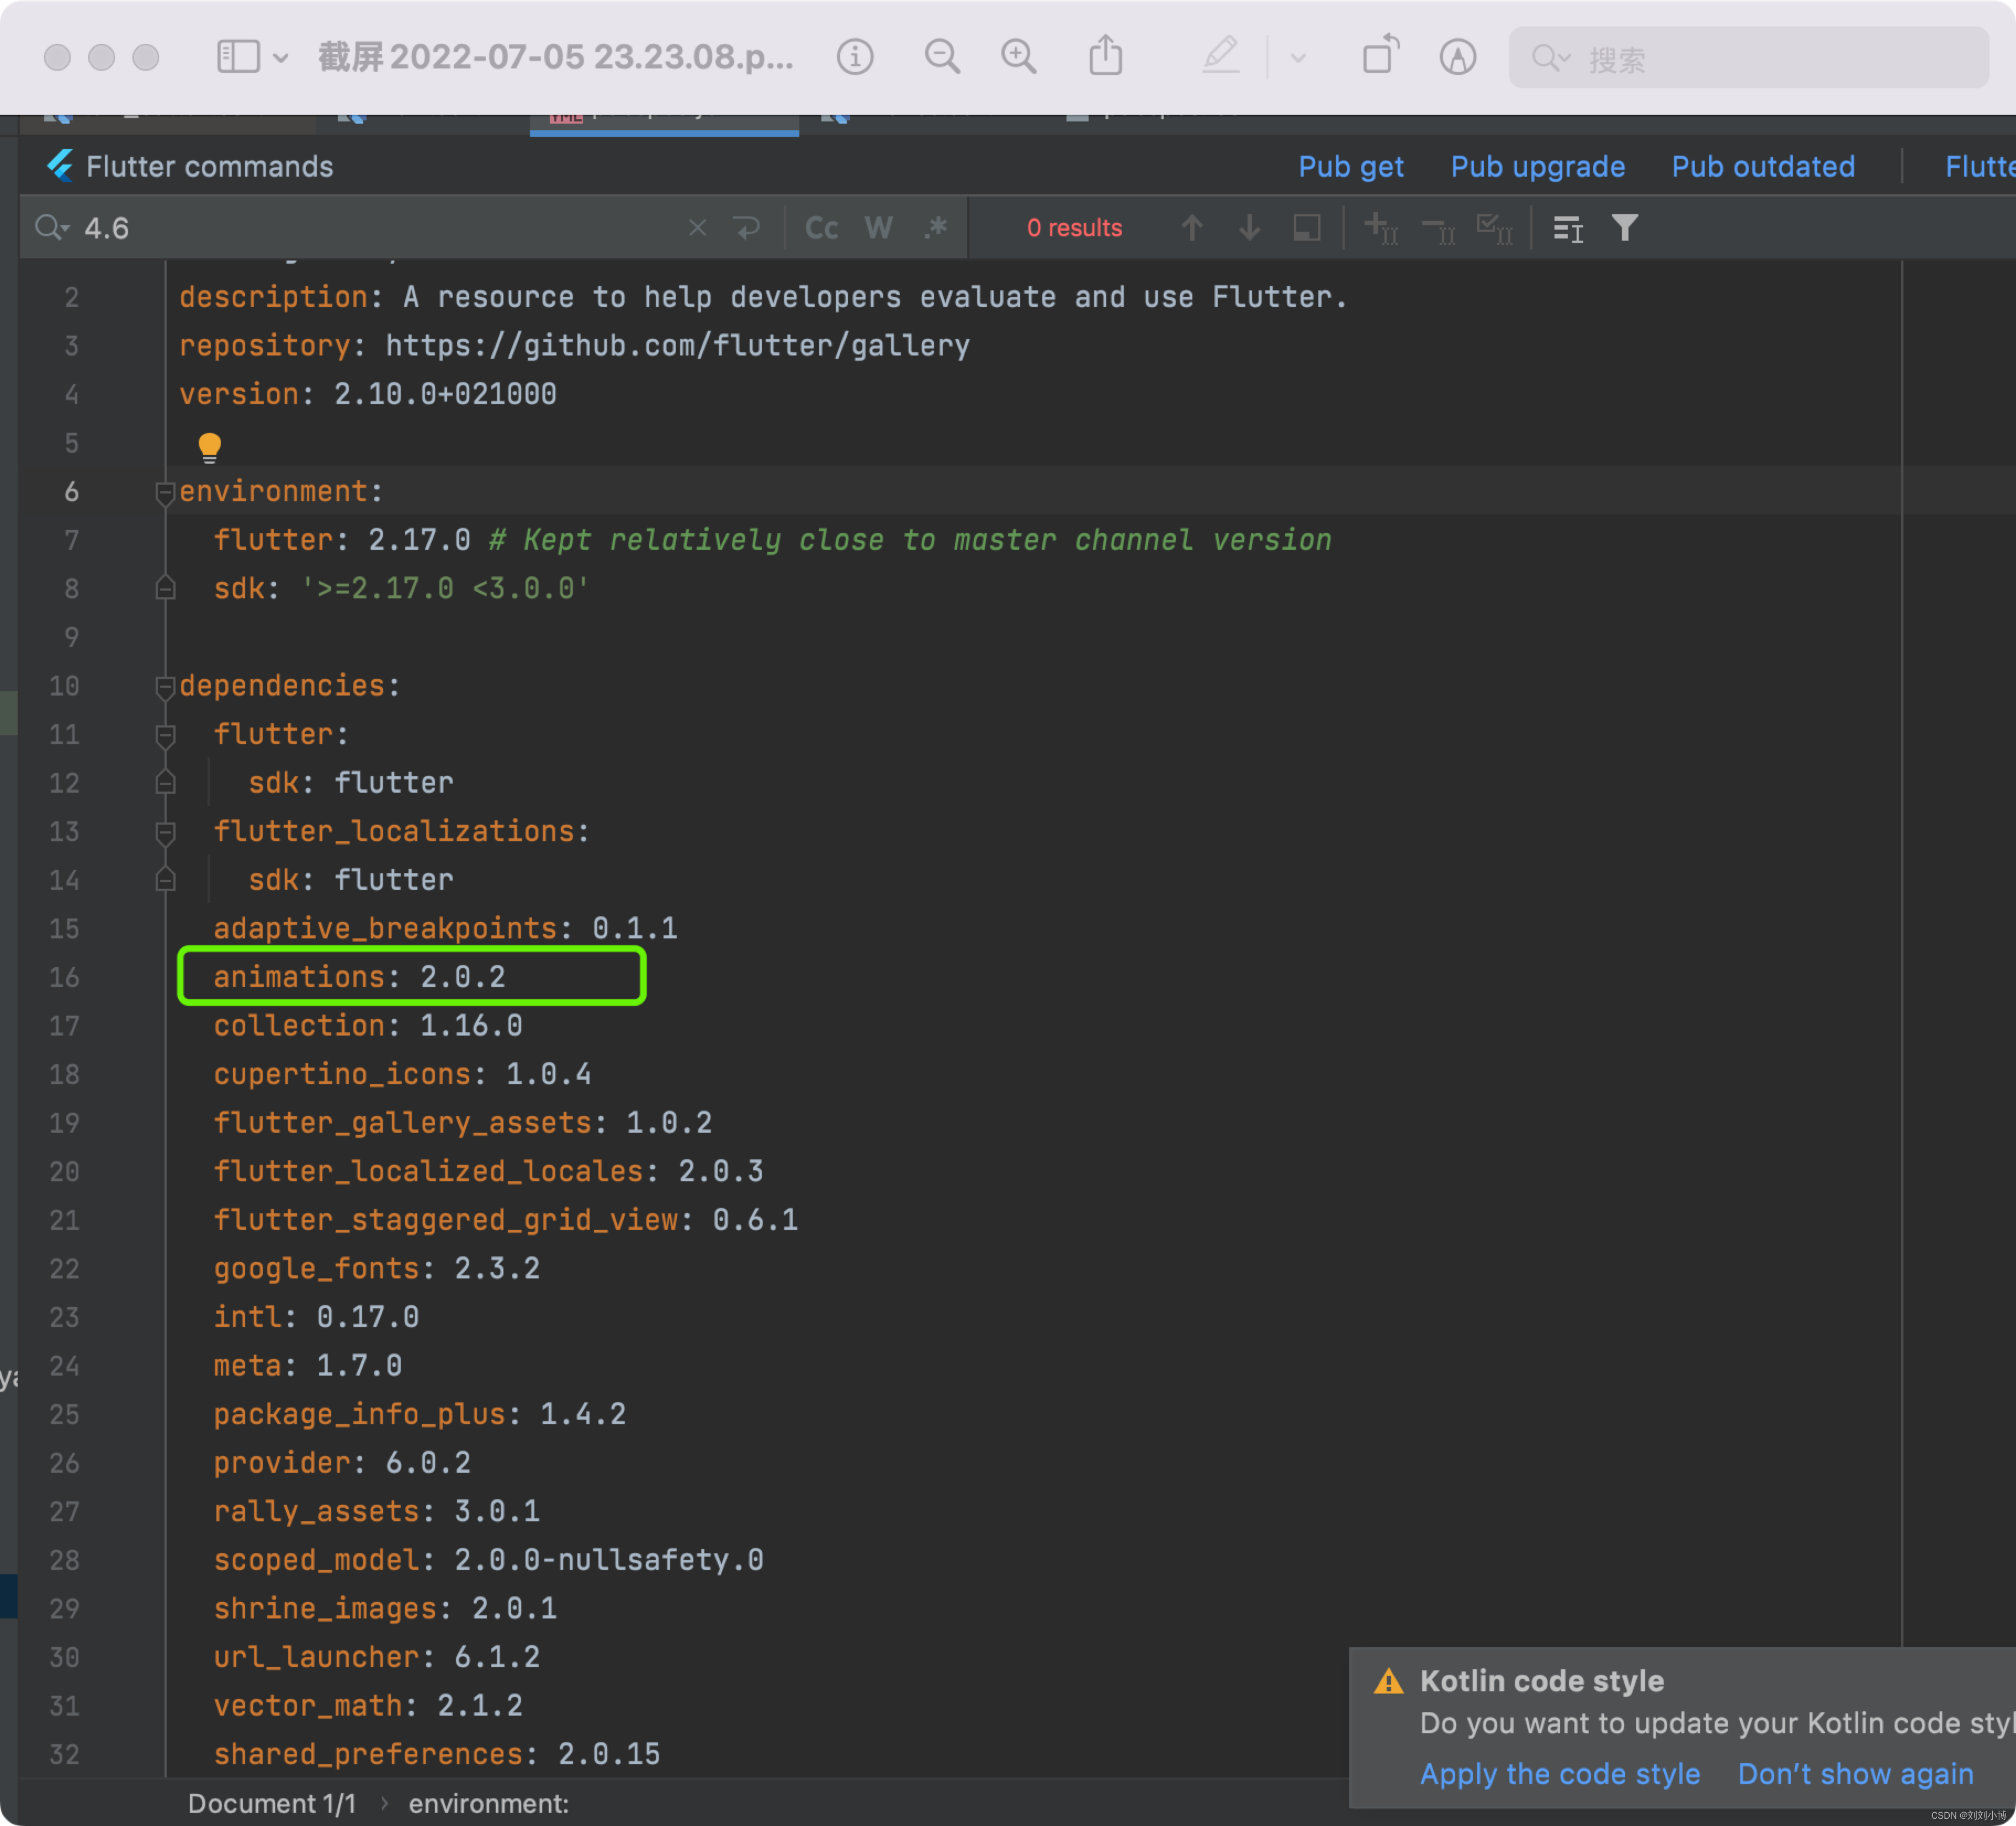Click the next occurrence down arrow
The image size is (2016, 1826).
pyautogui.click(x=1249, y=228)
